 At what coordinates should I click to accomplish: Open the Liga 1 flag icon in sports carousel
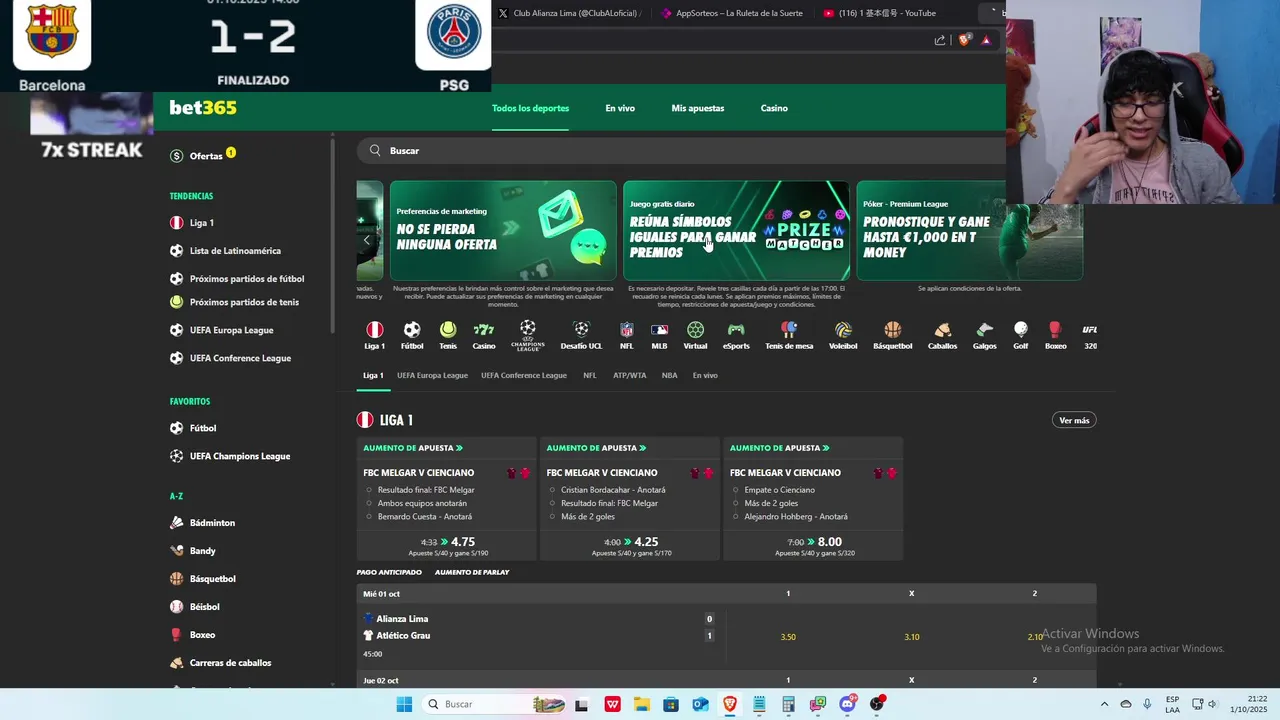pos(374,335)
